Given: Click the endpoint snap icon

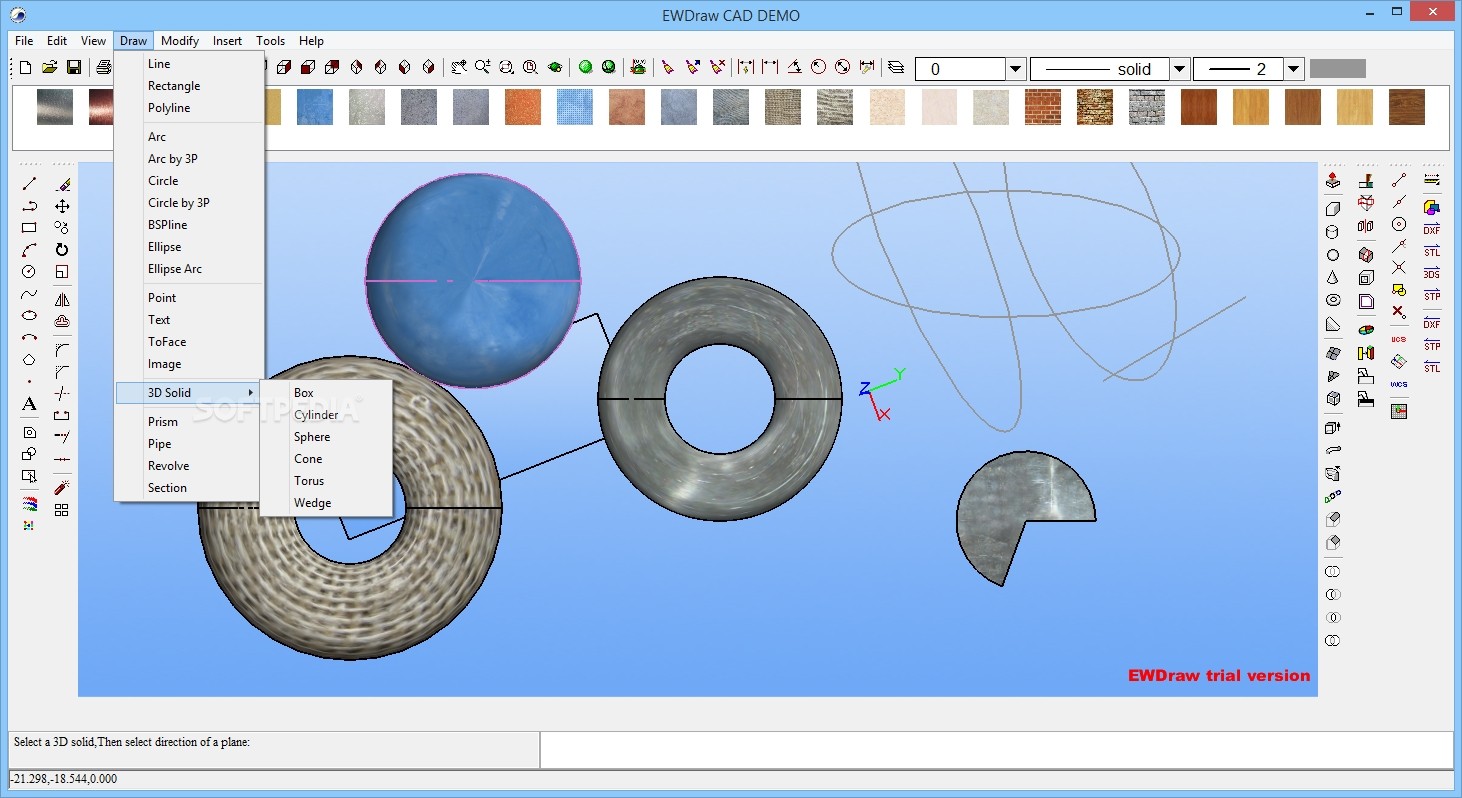Looking at the screenshot, I should pos(1399,180).
